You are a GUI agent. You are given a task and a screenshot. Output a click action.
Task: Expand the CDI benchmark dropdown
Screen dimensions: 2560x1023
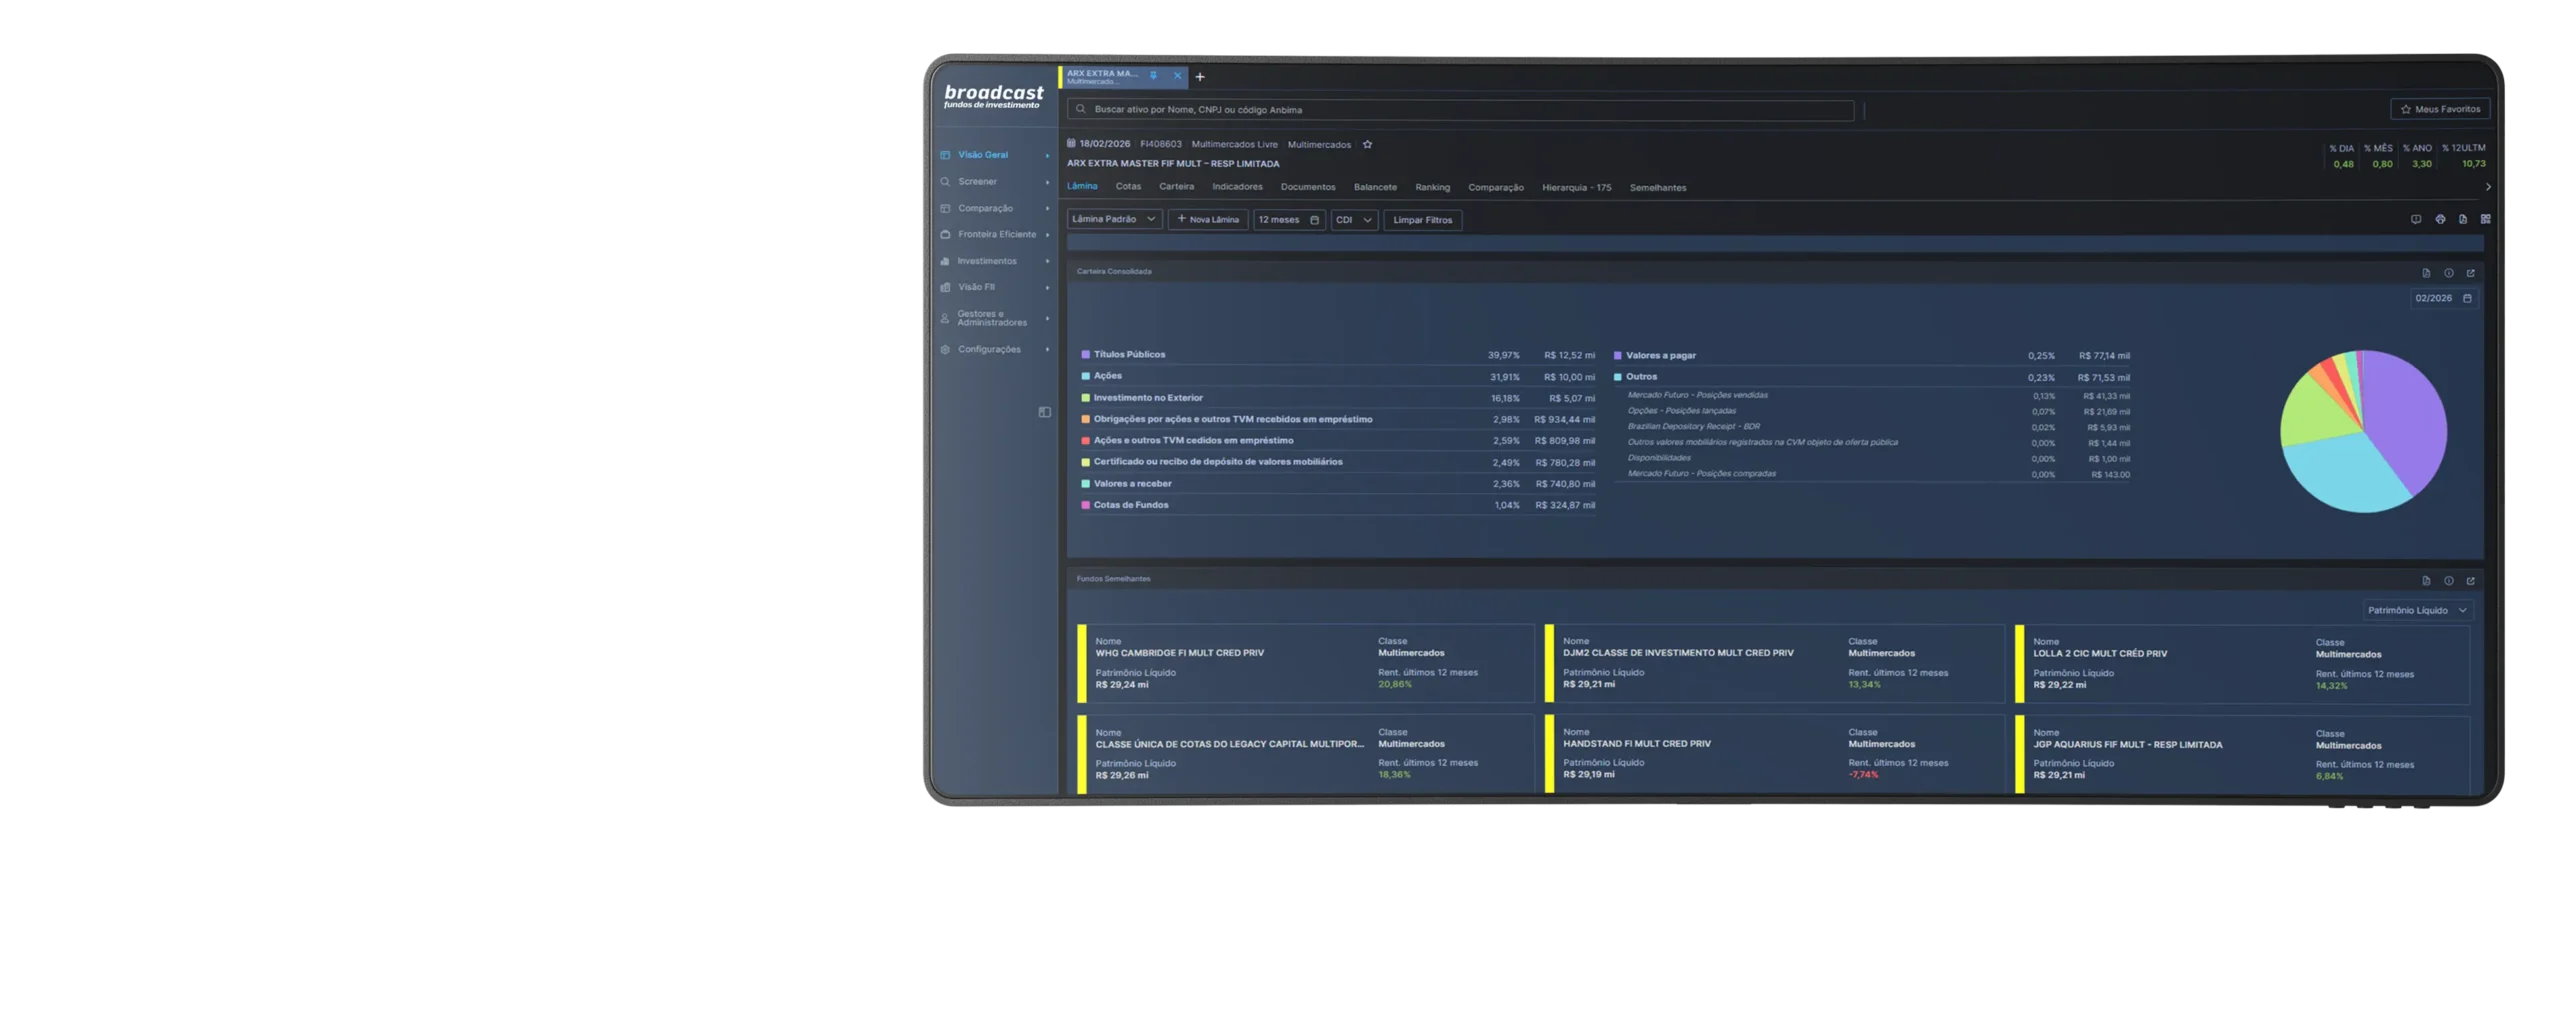(x=1354, y=220)
